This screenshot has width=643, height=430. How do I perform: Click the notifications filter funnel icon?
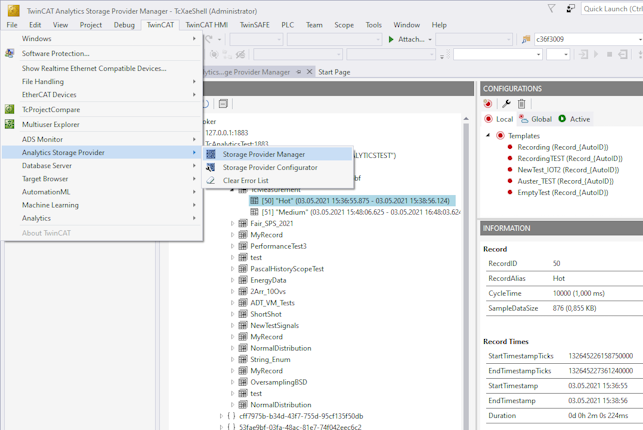click(552, 9)
